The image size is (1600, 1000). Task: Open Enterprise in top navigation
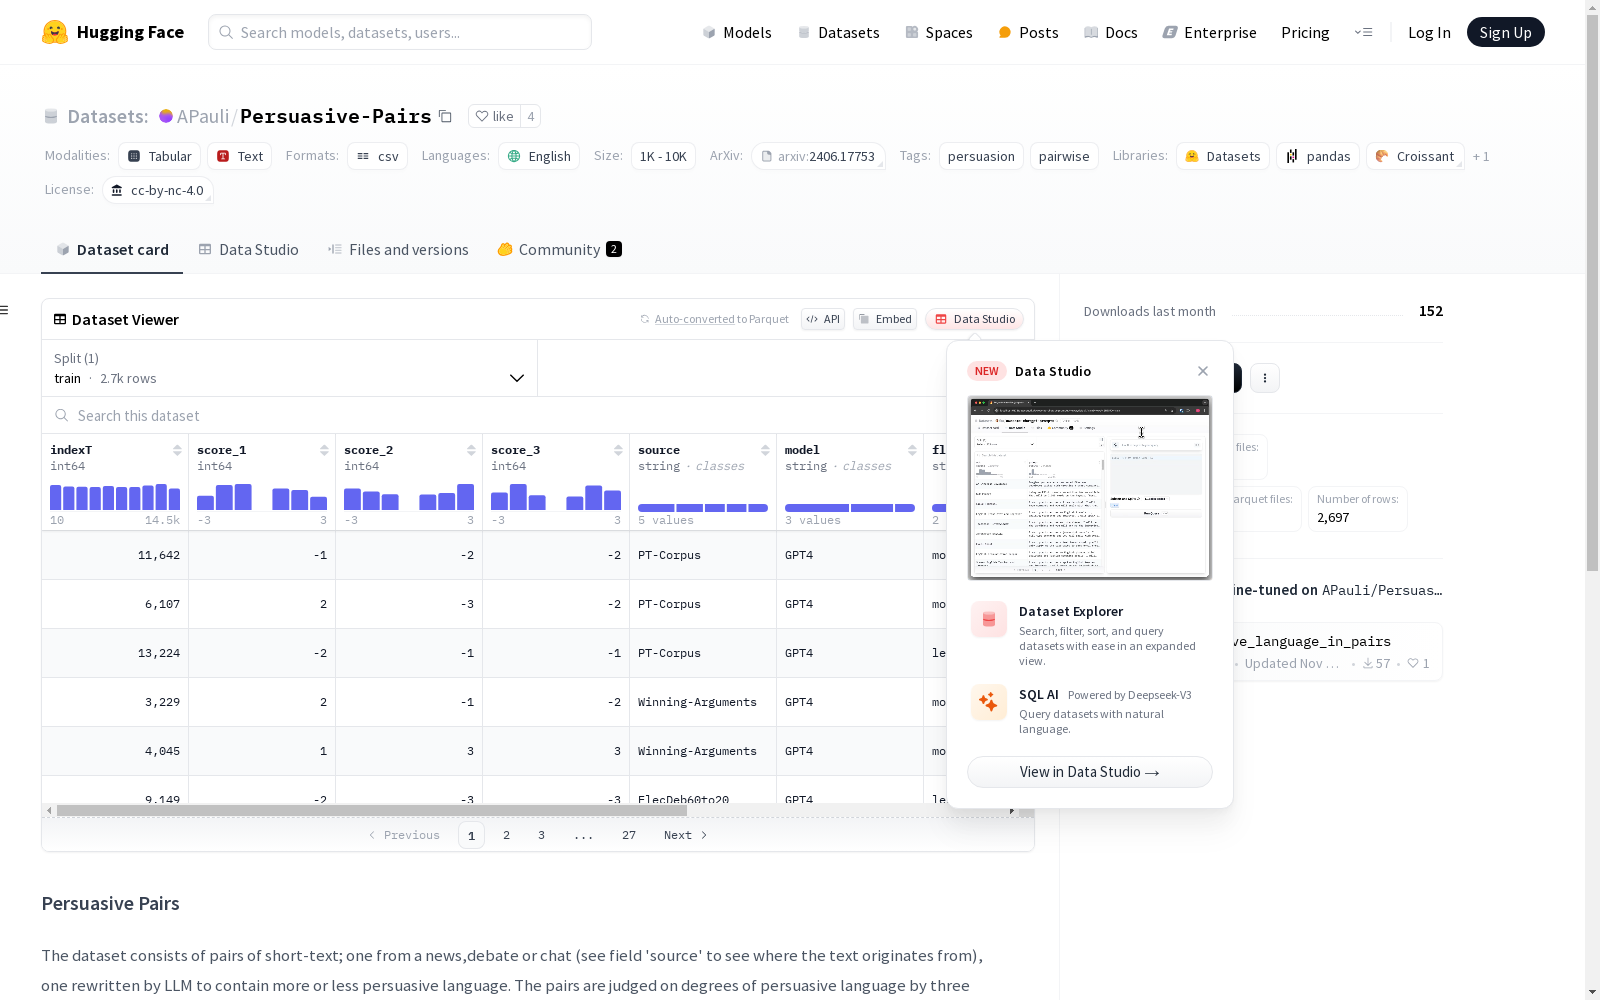1210,32
